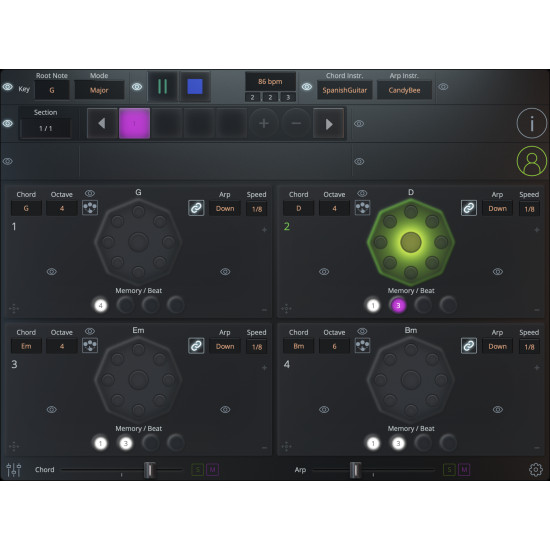Viewport: 550px width, 550px height.
Task: Click the plus icon on pad 2
Action: pyautogui.click(x=537, y=230)
